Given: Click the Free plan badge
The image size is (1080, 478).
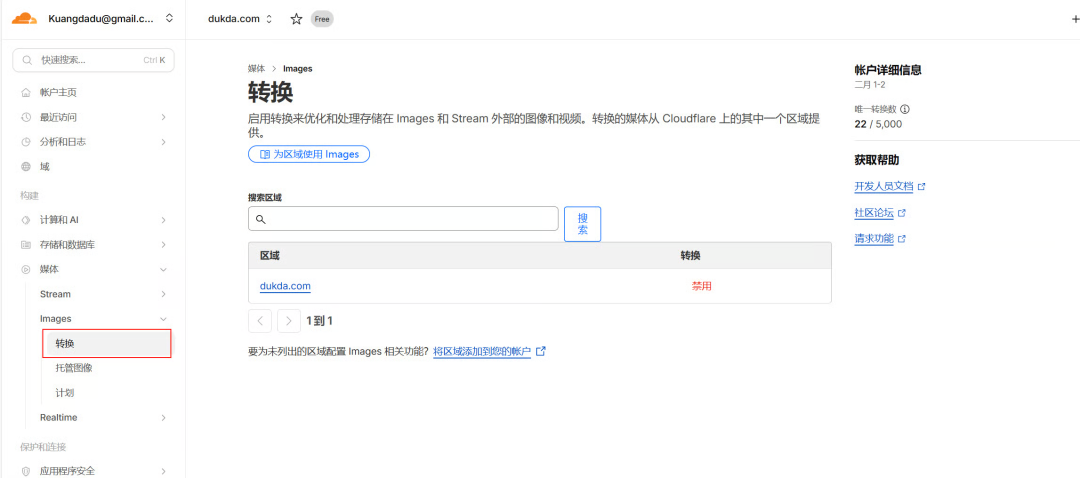Looking at the screenshot, I should [x=322, y=19].
